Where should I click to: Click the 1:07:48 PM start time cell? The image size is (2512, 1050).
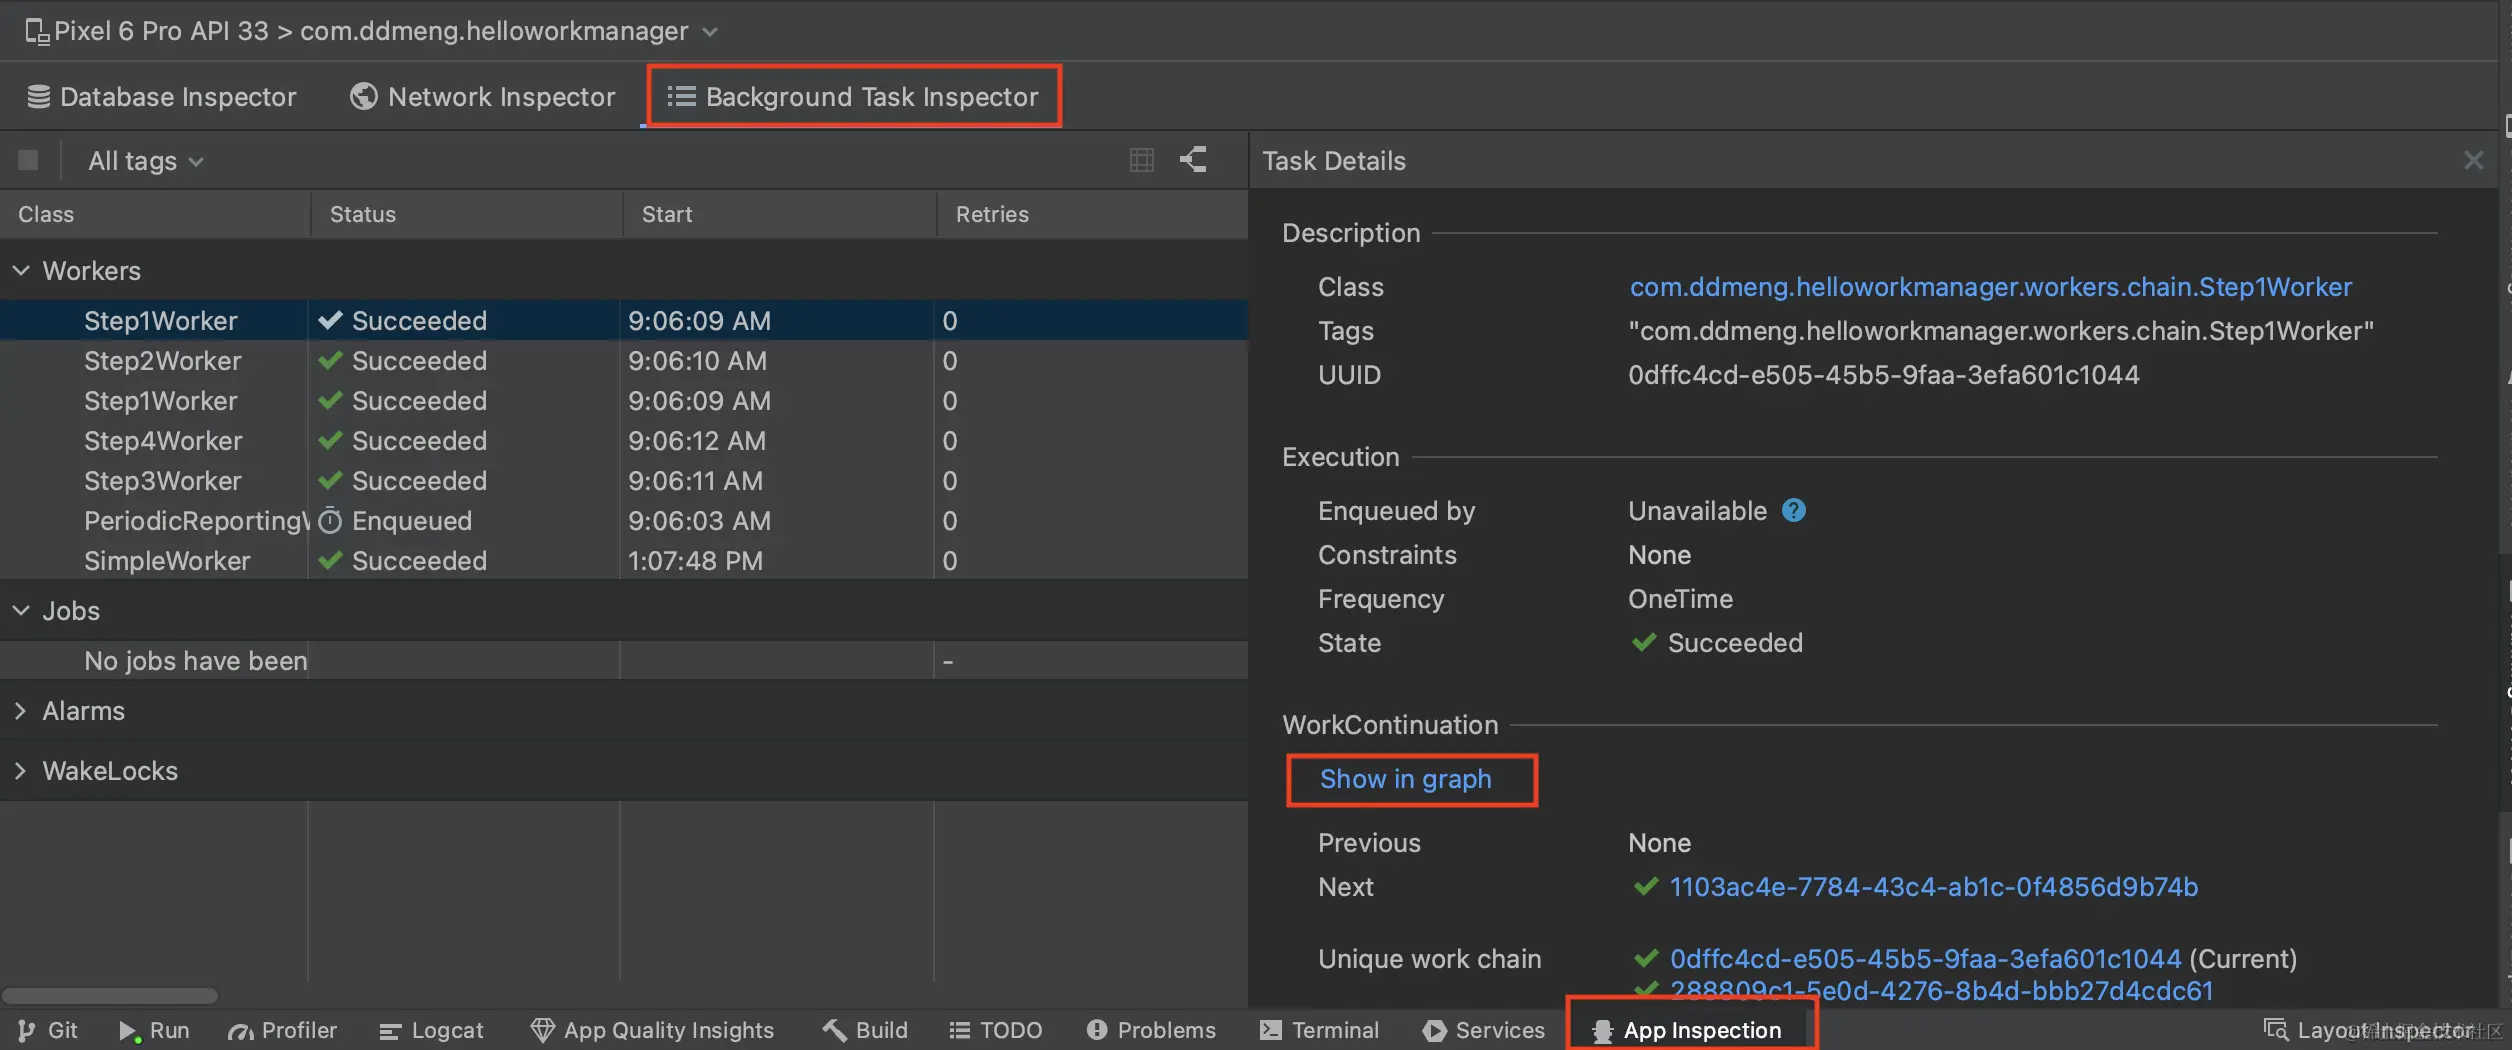click(x=695, y=560)
